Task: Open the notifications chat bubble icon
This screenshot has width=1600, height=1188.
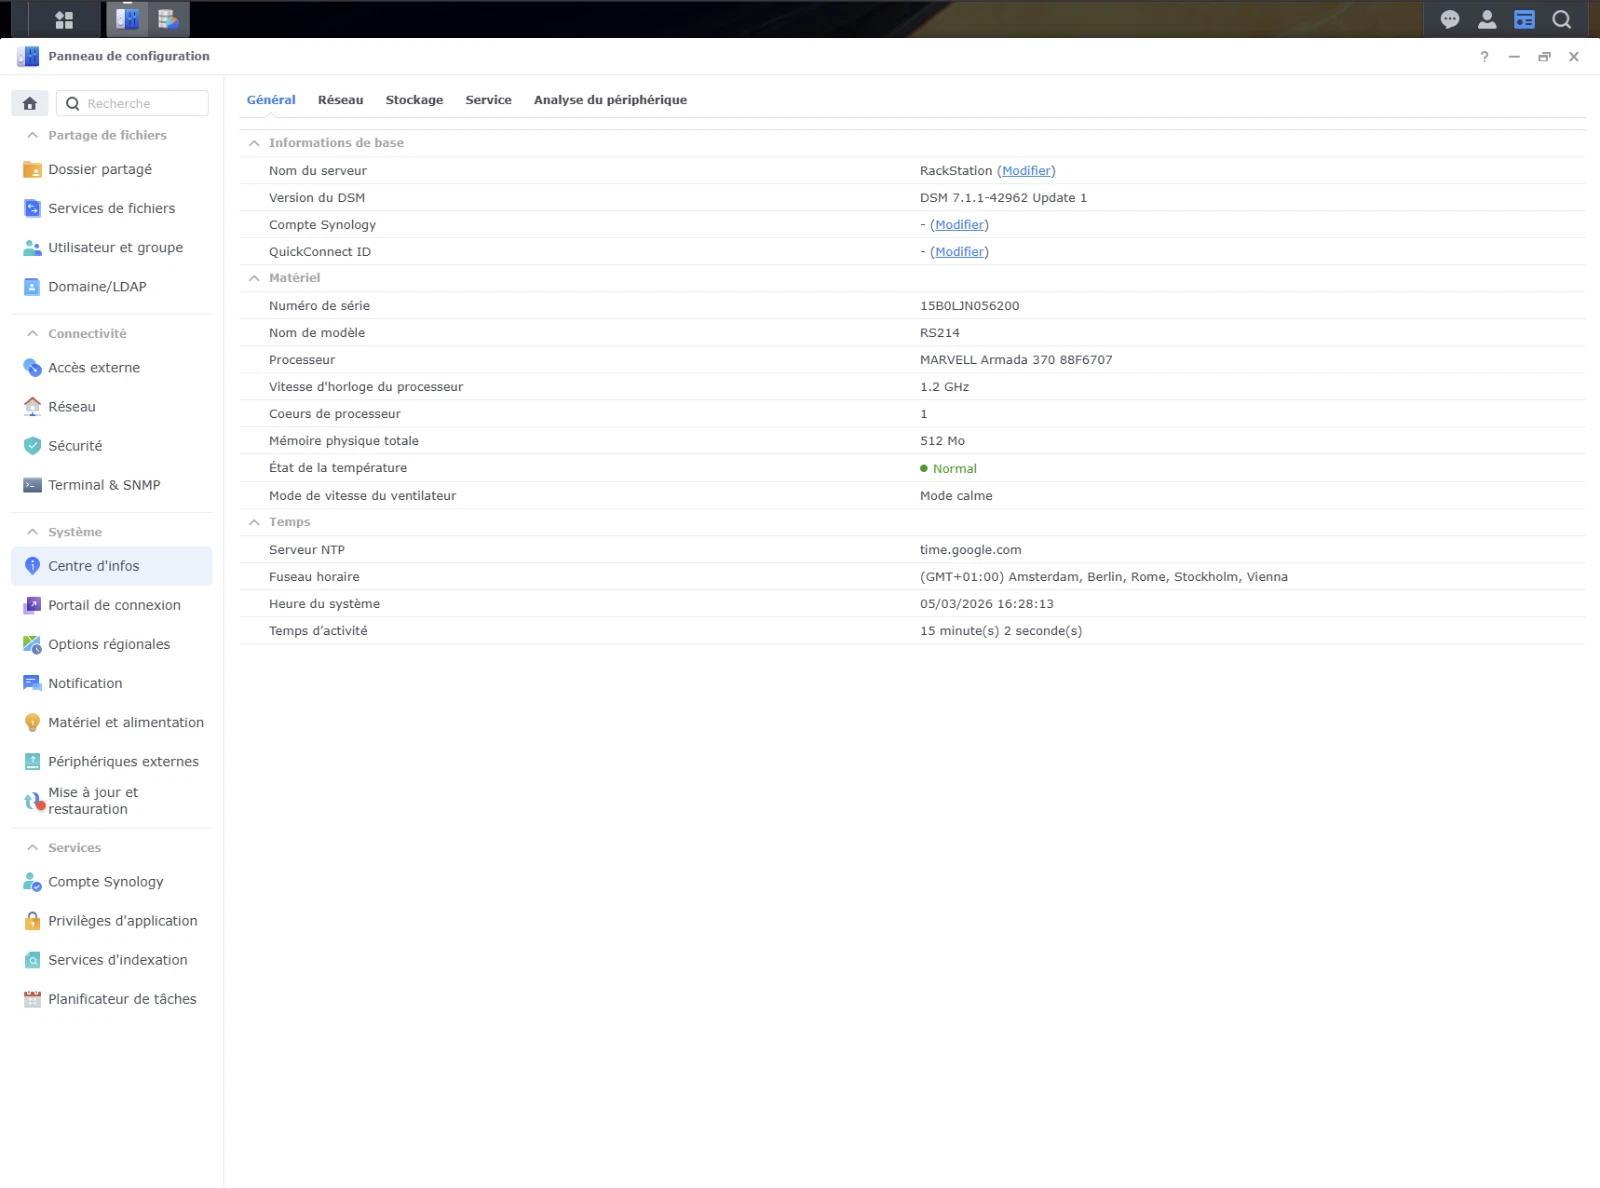Action: (1450, 19)
